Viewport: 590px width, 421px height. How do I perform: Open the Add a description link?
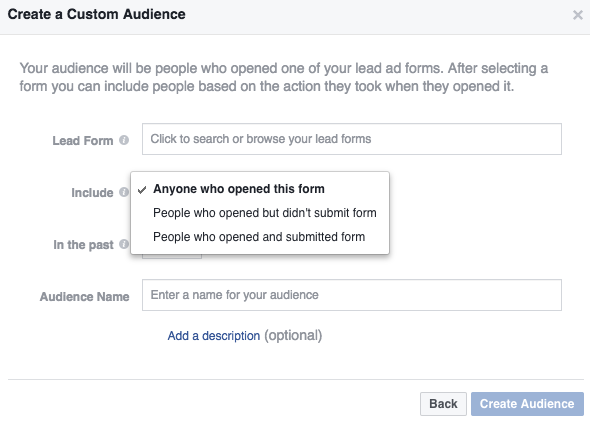tap(214, 336)
